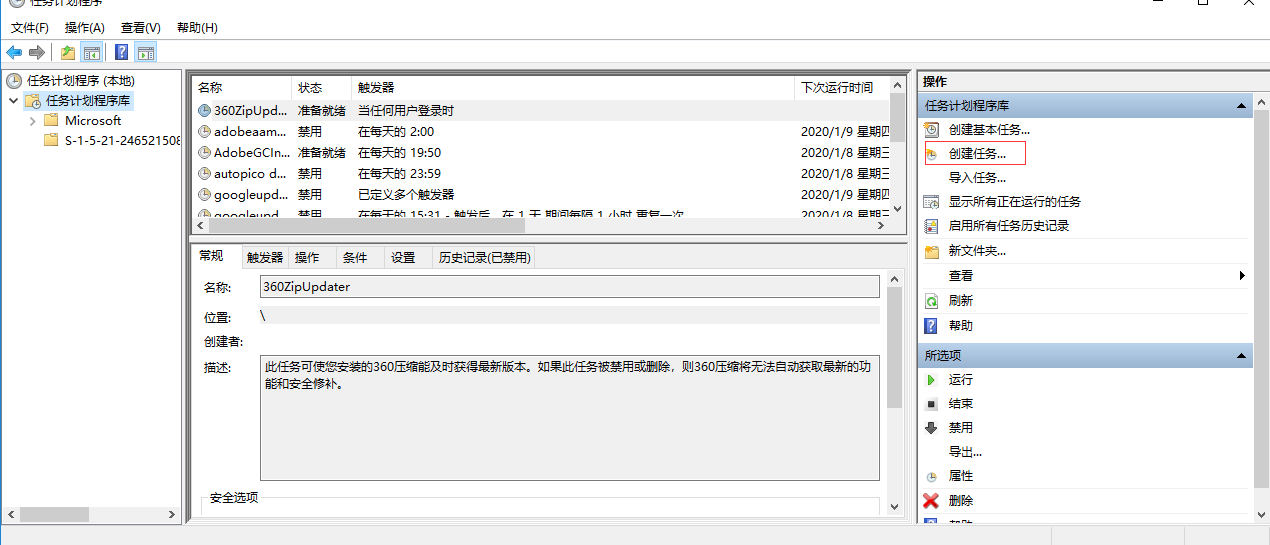
Task: Open 属性 of the selected task
Action: pos(960,476)
